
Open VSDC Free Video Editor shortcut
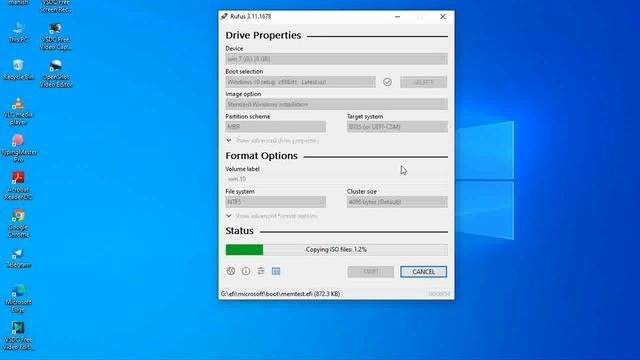coord(18,336)
